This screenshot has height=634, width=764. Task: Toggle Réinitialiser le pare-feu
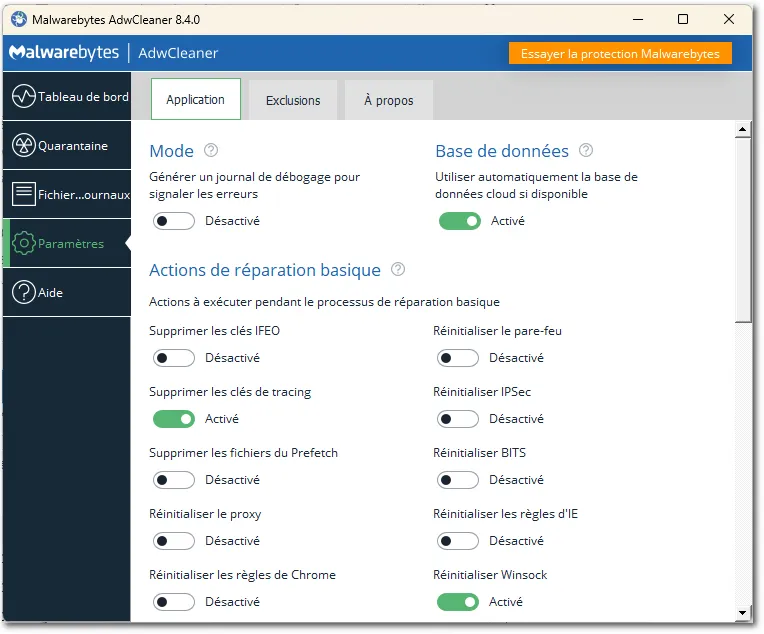(x=458, y=358)
